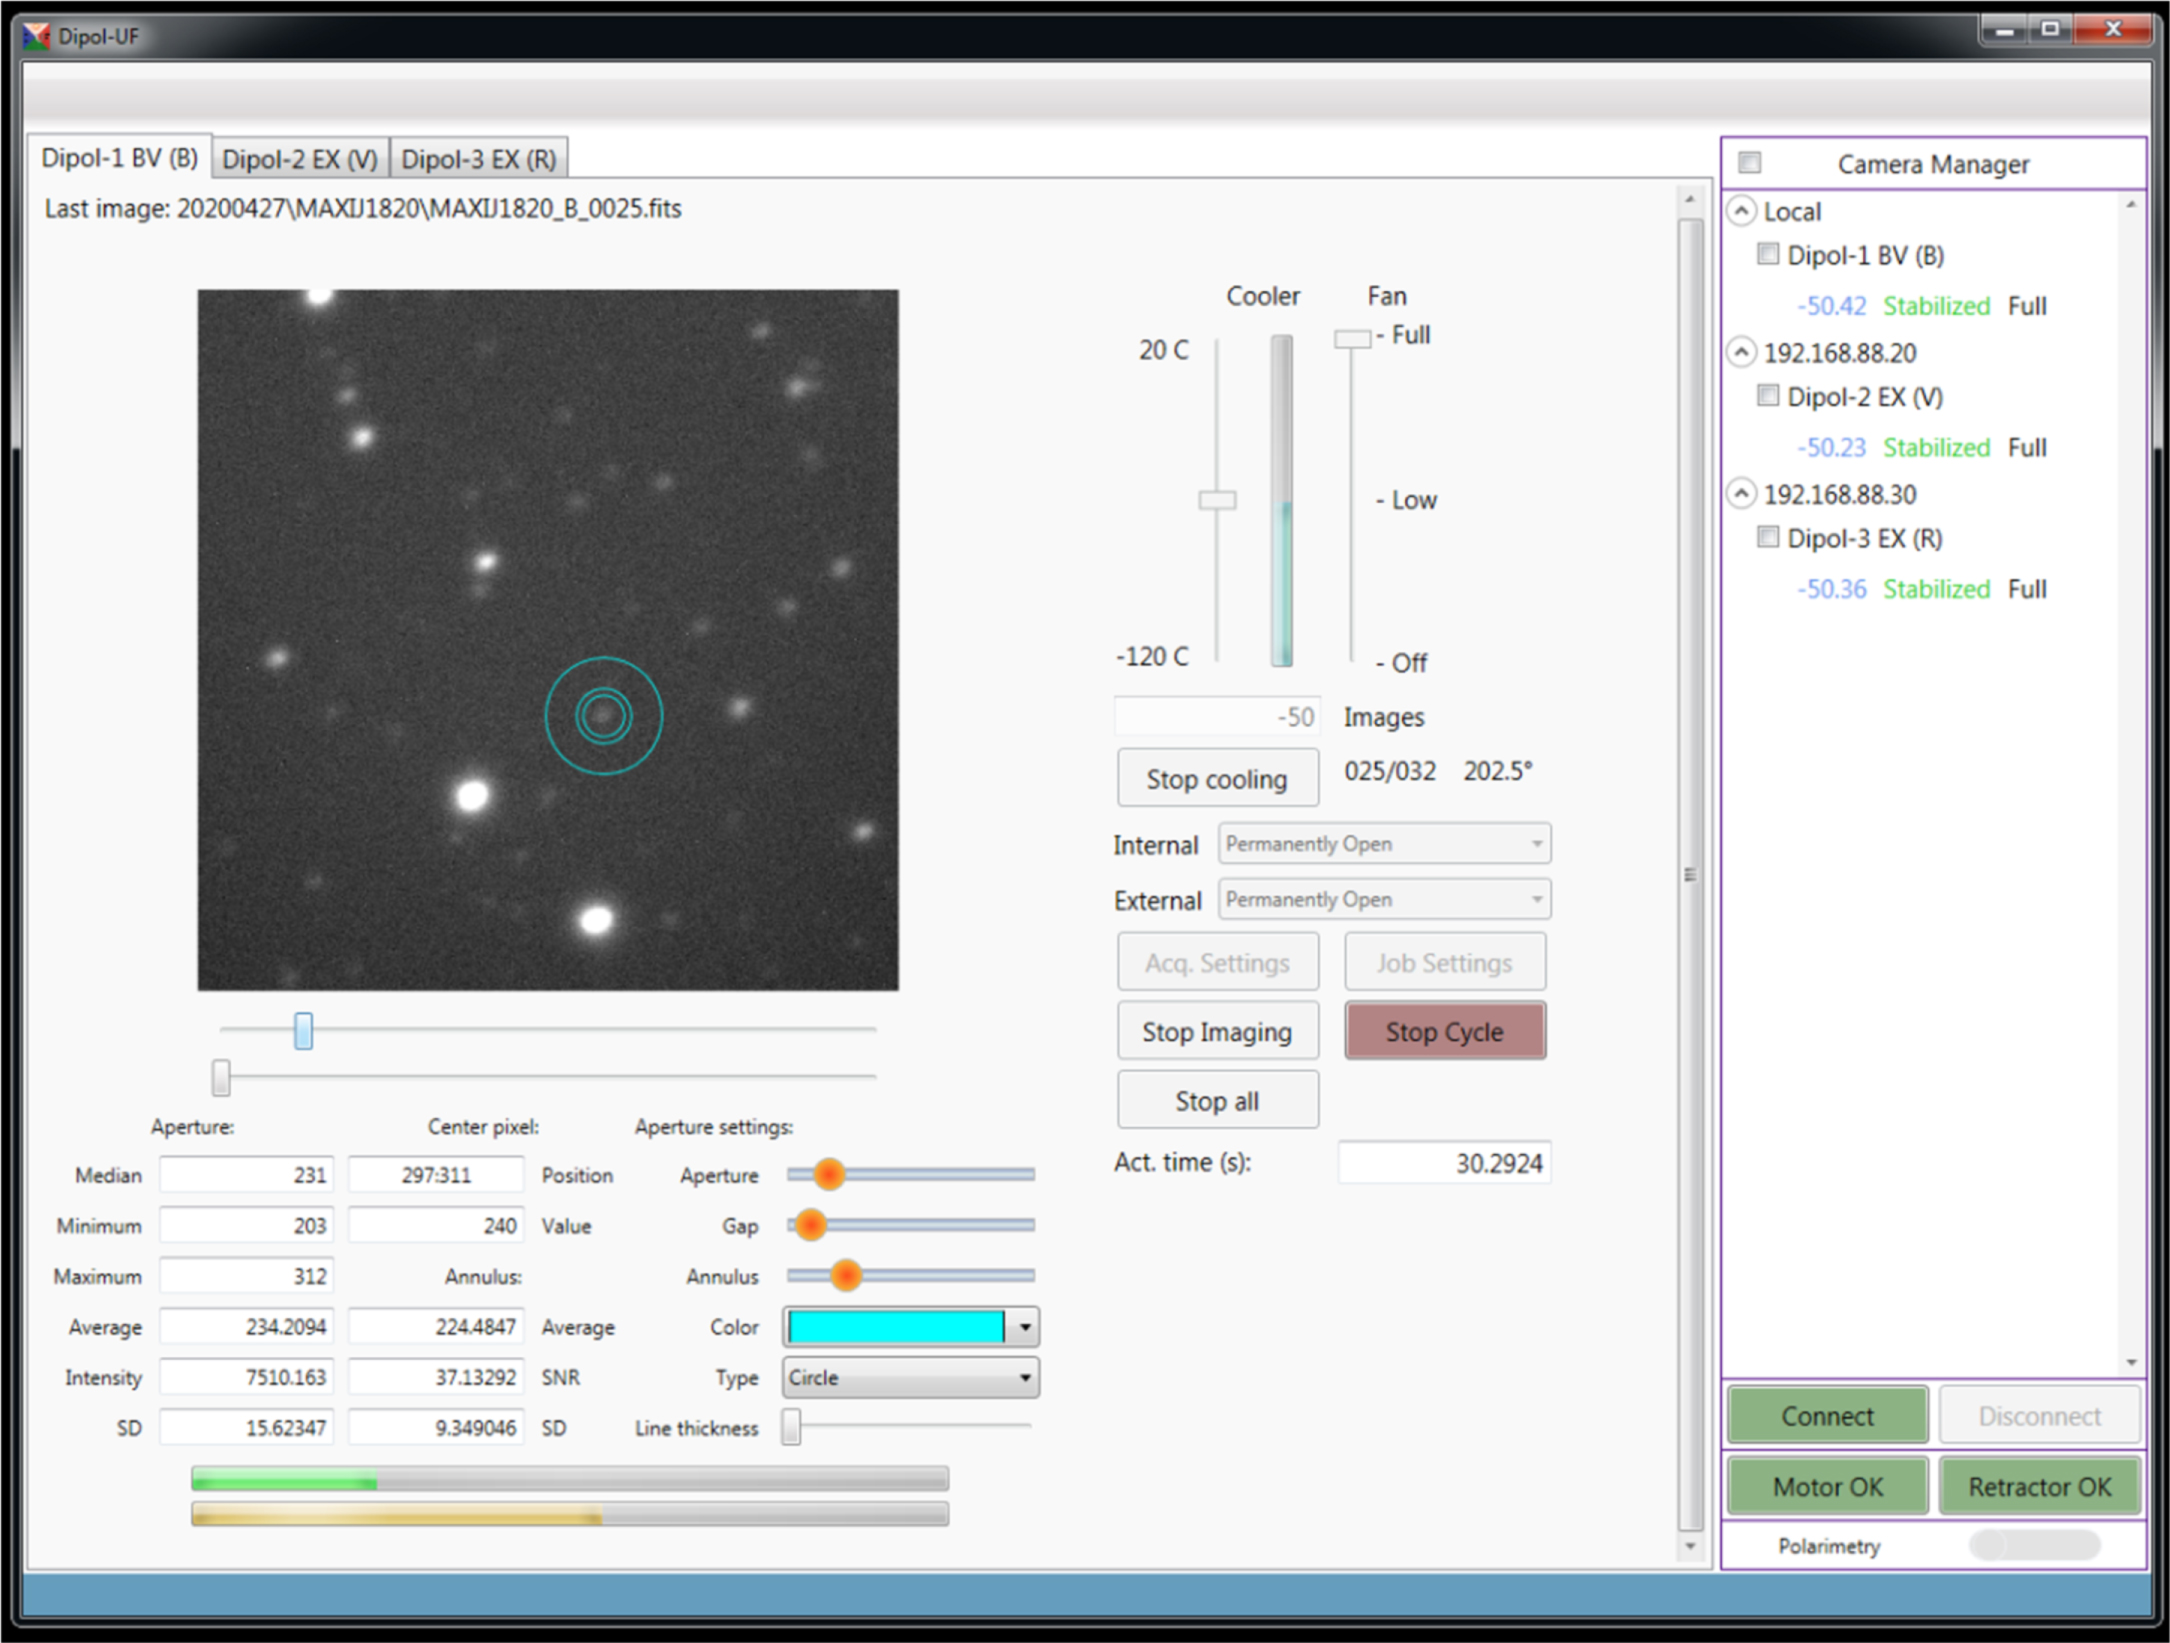Check the Camera Manager select-all checkbox
2170x1643 pixels.
[1750, 162]
